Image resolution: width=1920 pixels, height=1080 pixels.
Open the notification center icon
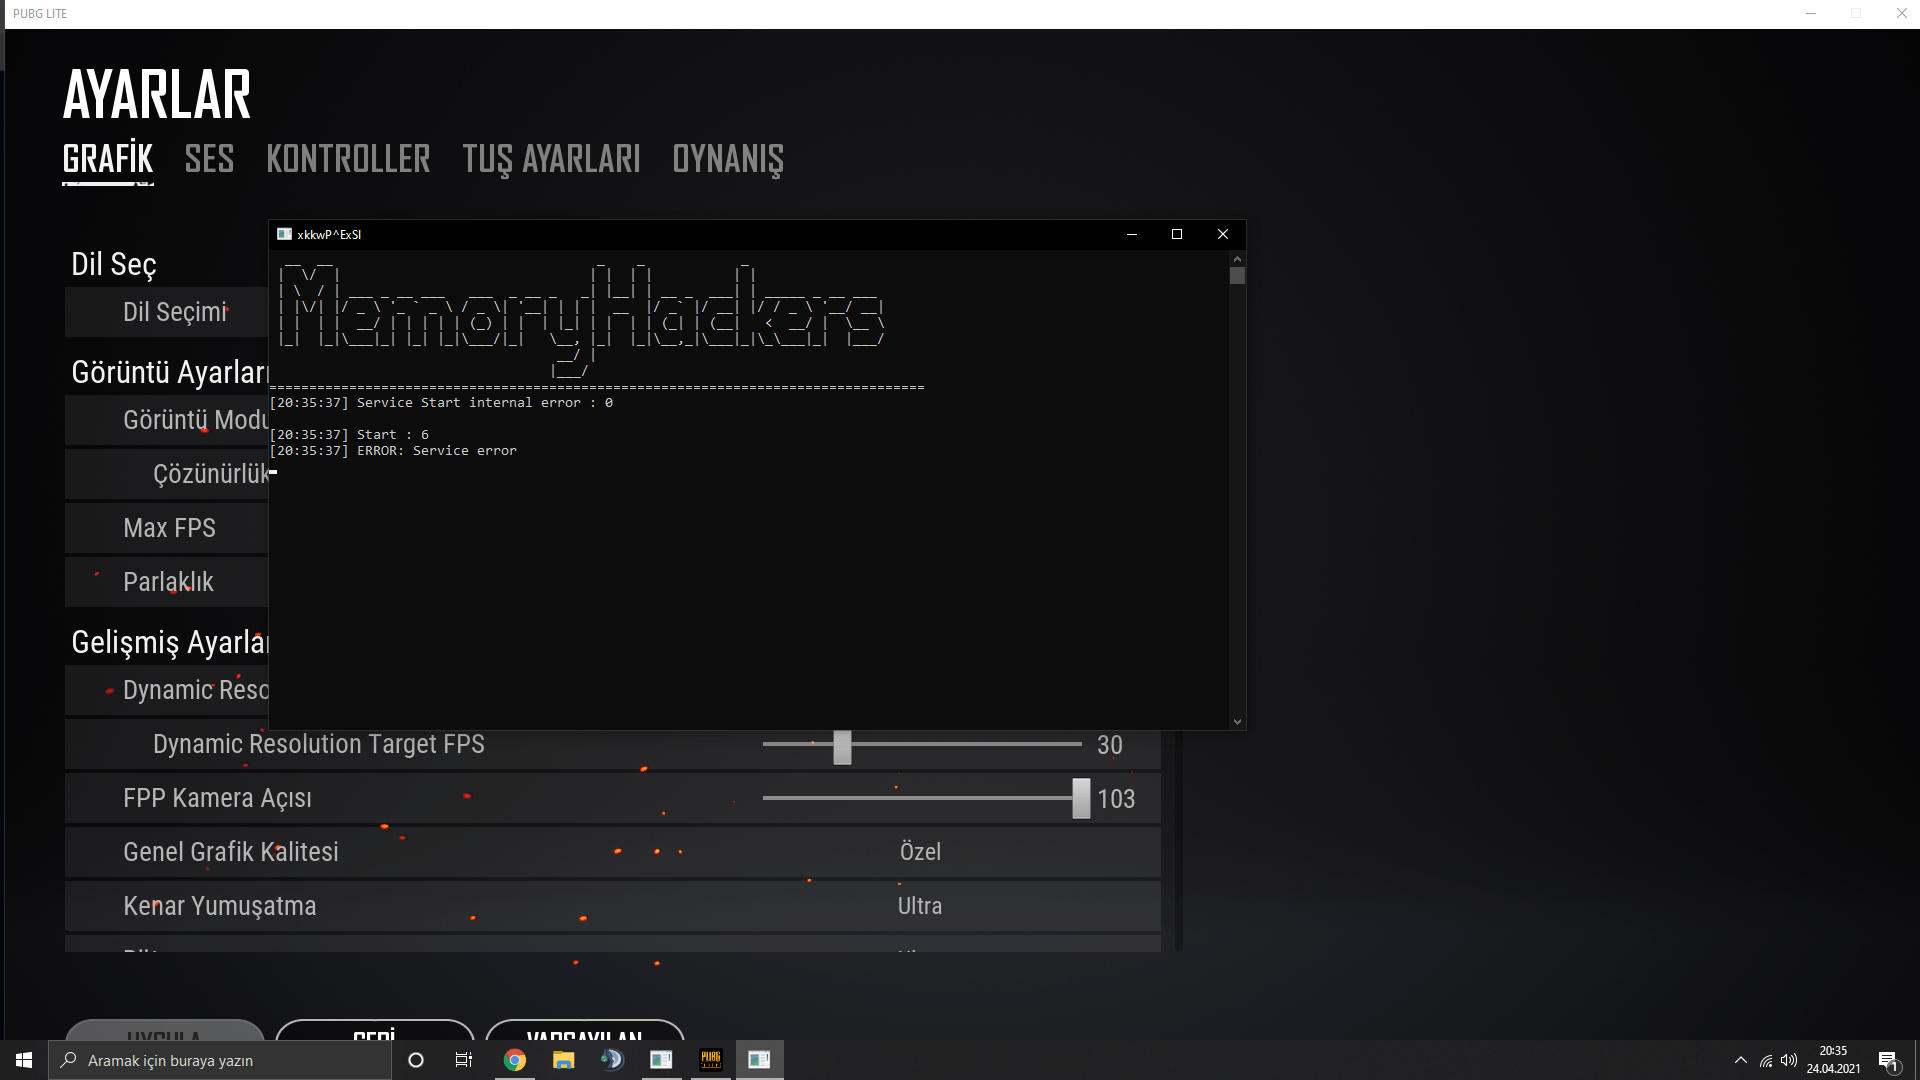pos(1888,1060)
